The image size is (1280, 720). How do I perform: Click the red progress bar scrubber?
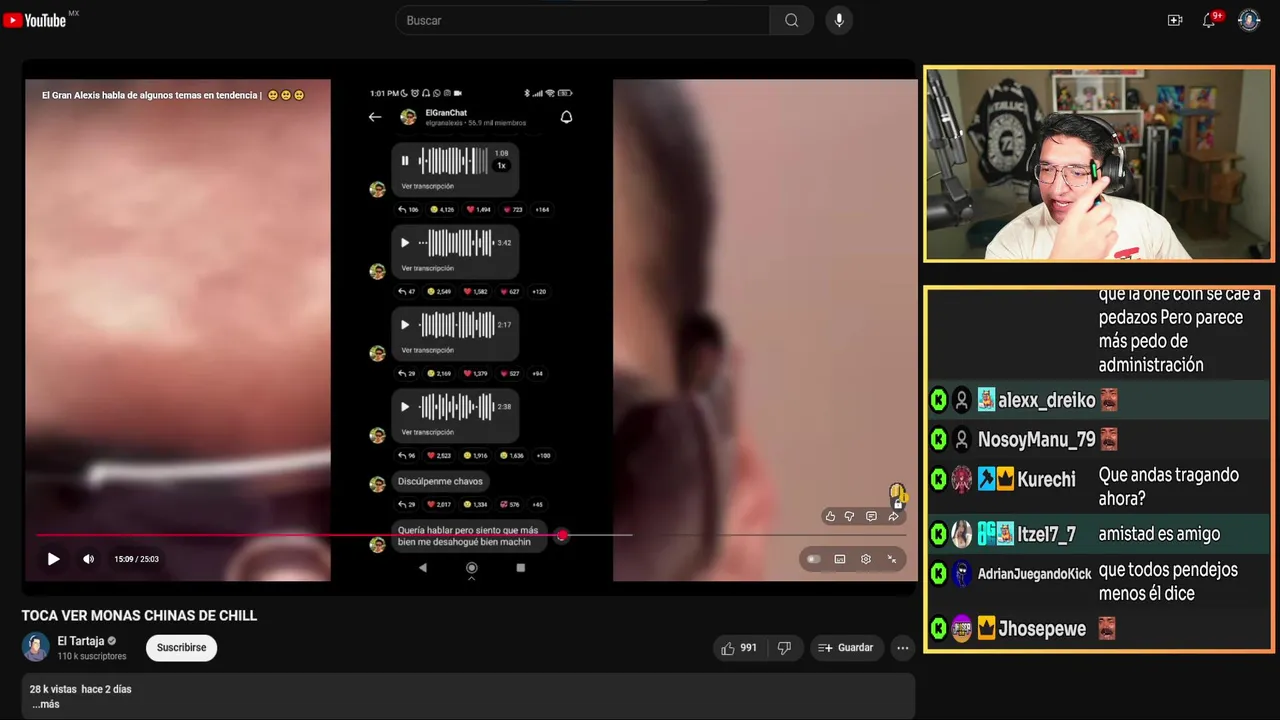coord(562,535)
